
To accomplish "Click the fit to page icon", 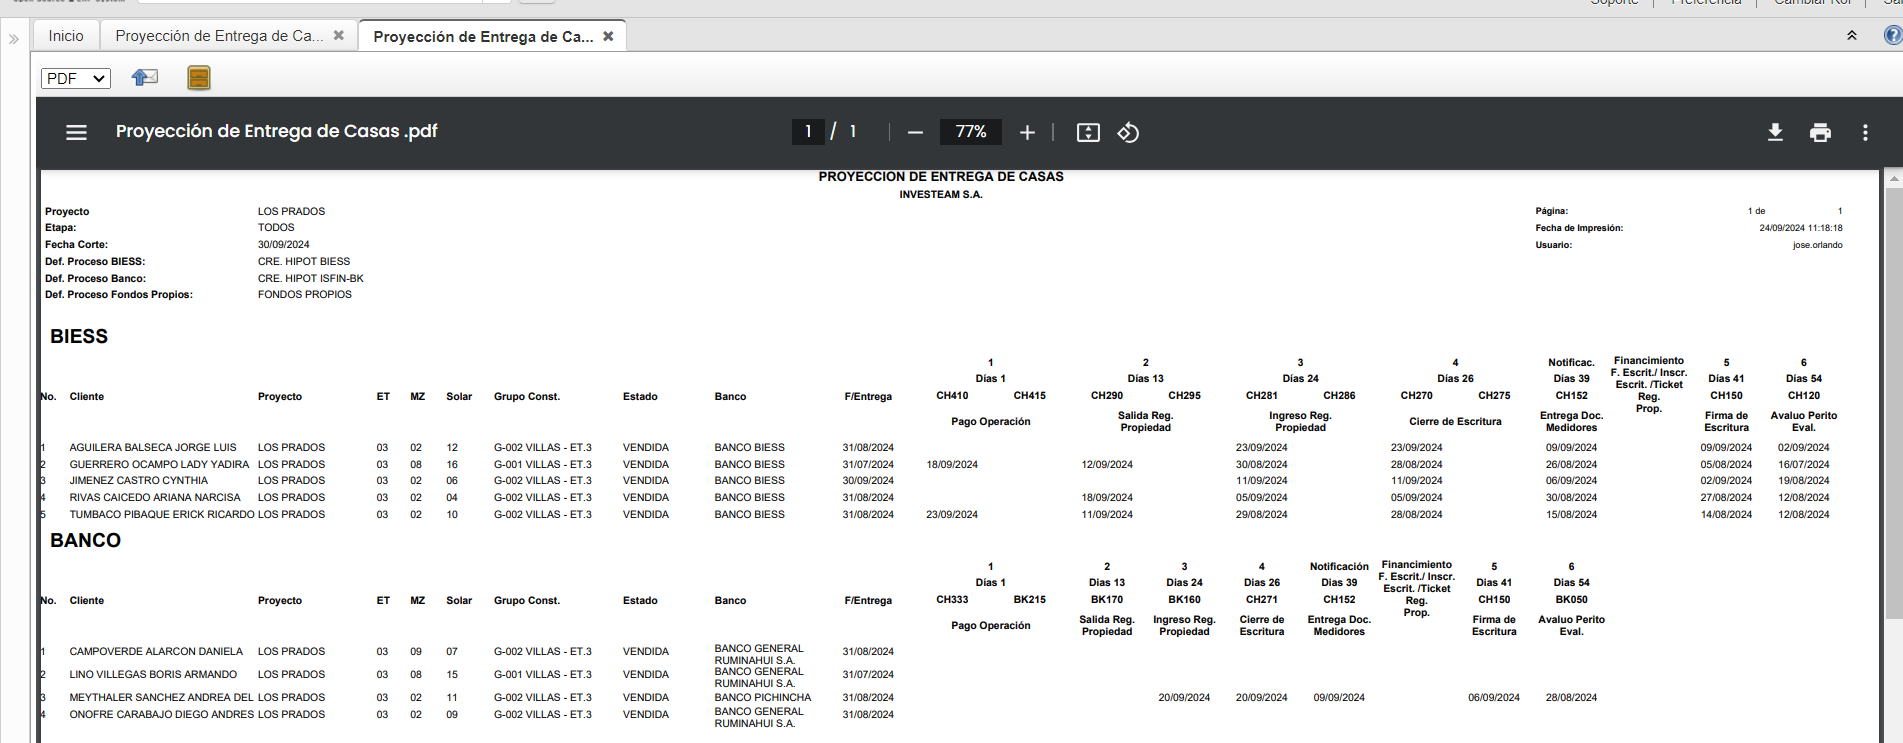I will tap(1088, 132).
